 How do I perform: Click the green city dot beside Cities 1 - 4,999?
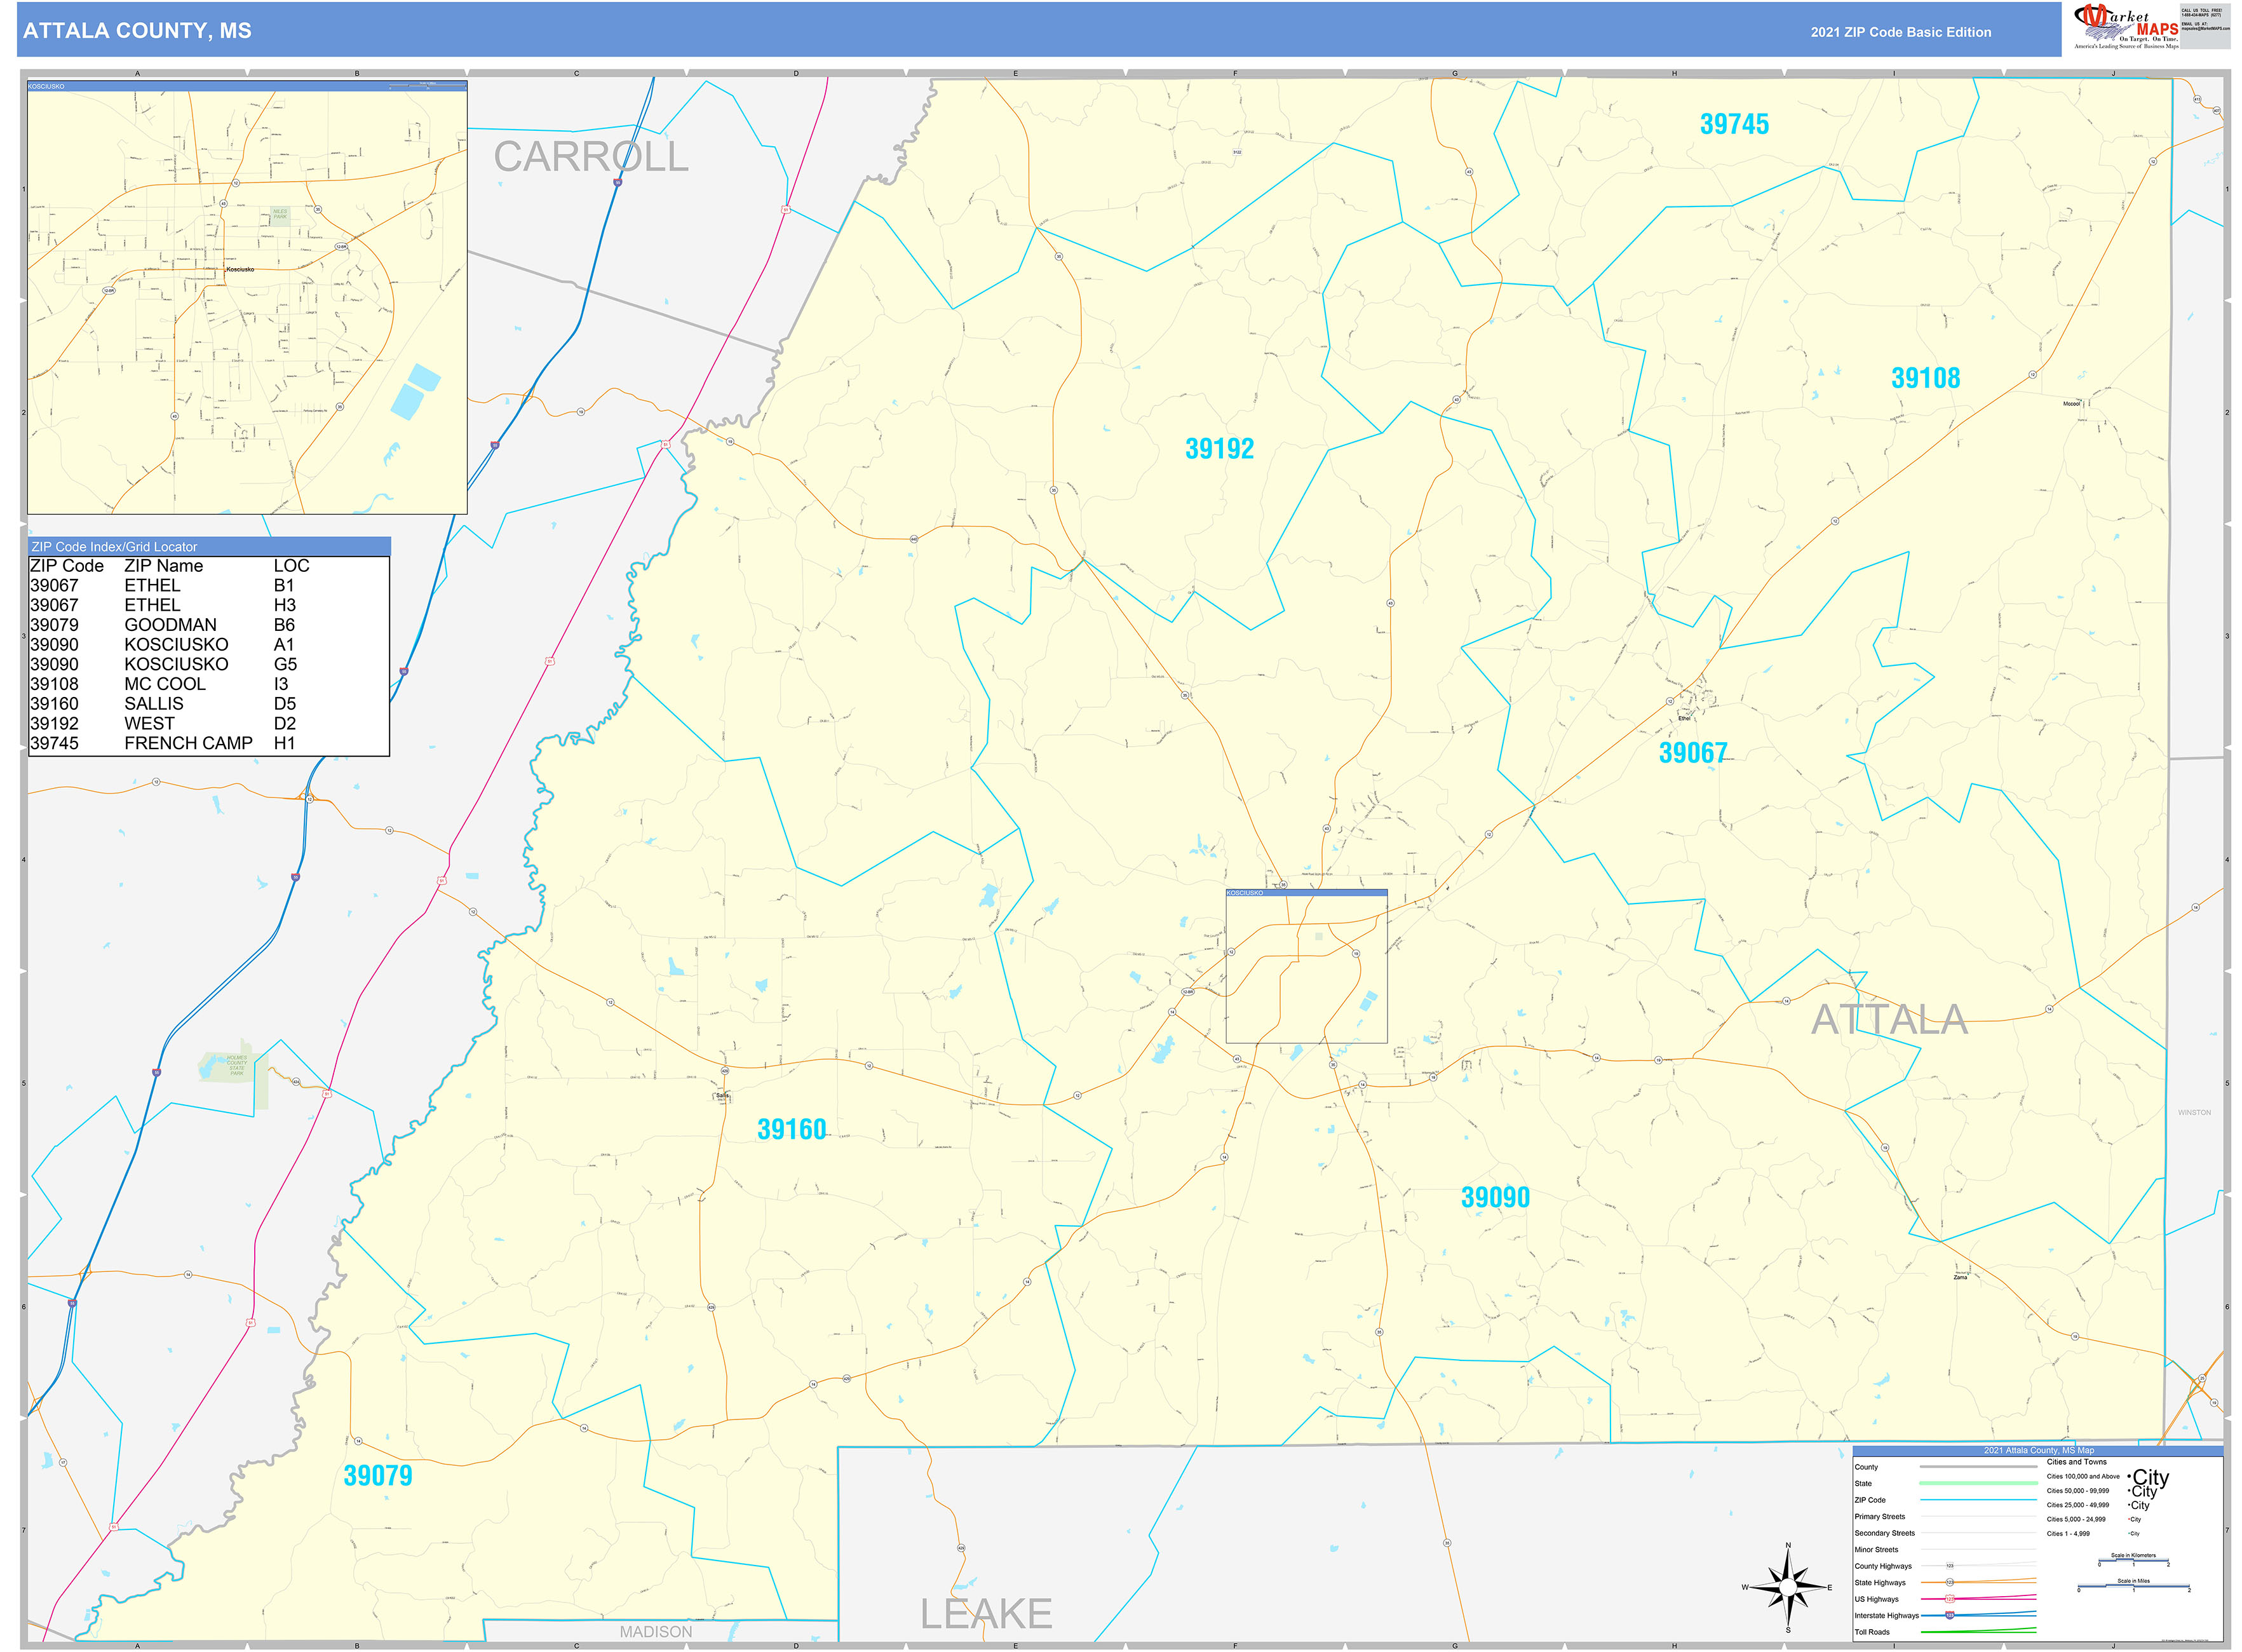coord(2129,1533)
